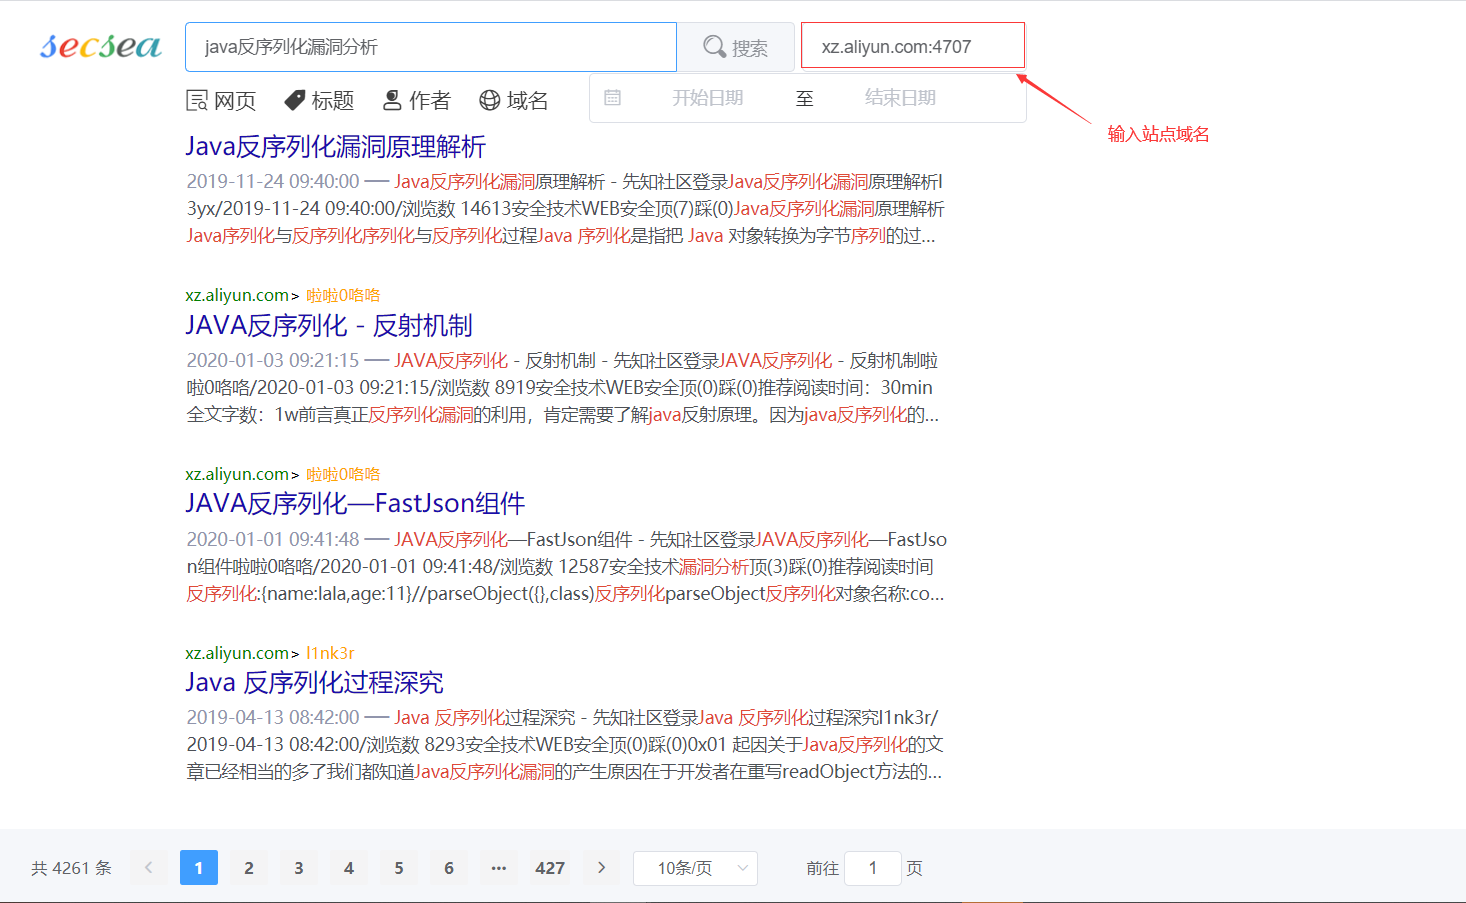Click the person icon beside 作者
This screenshot has width=1466, height=903.
(x=393, y=100)
